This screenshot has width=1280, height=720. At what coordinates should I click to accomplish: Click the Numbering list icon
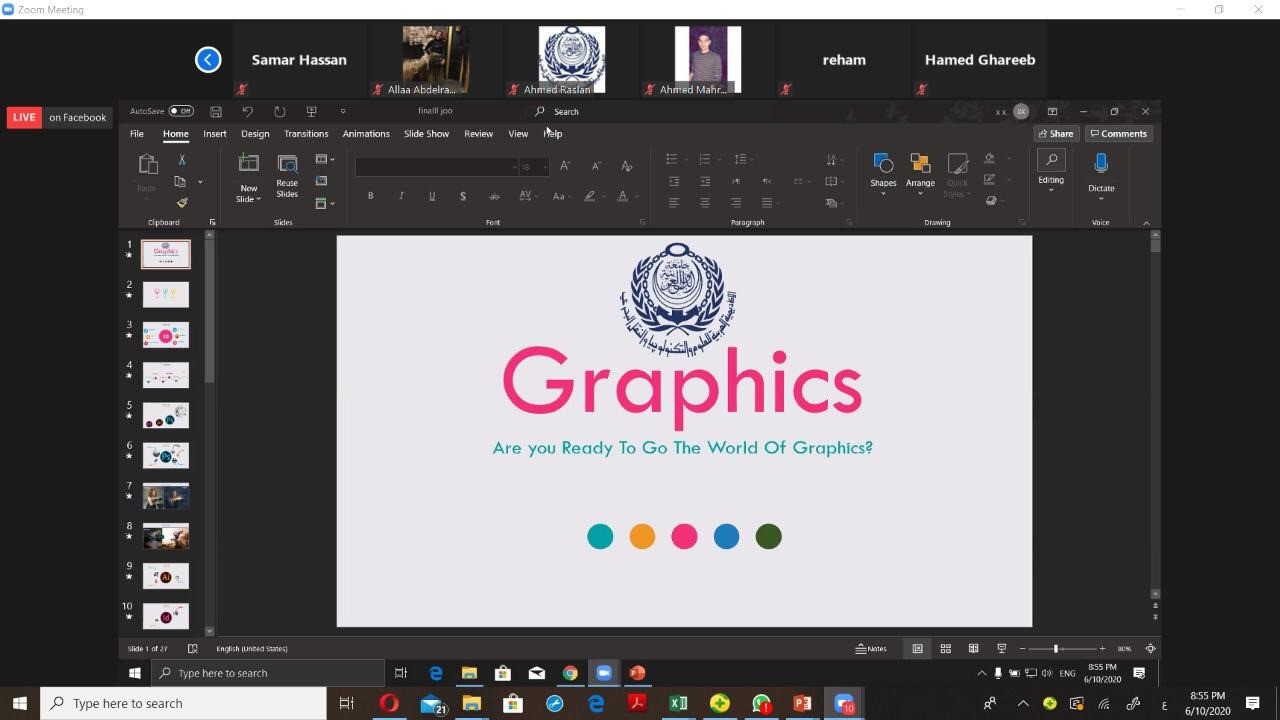point(705,159)
